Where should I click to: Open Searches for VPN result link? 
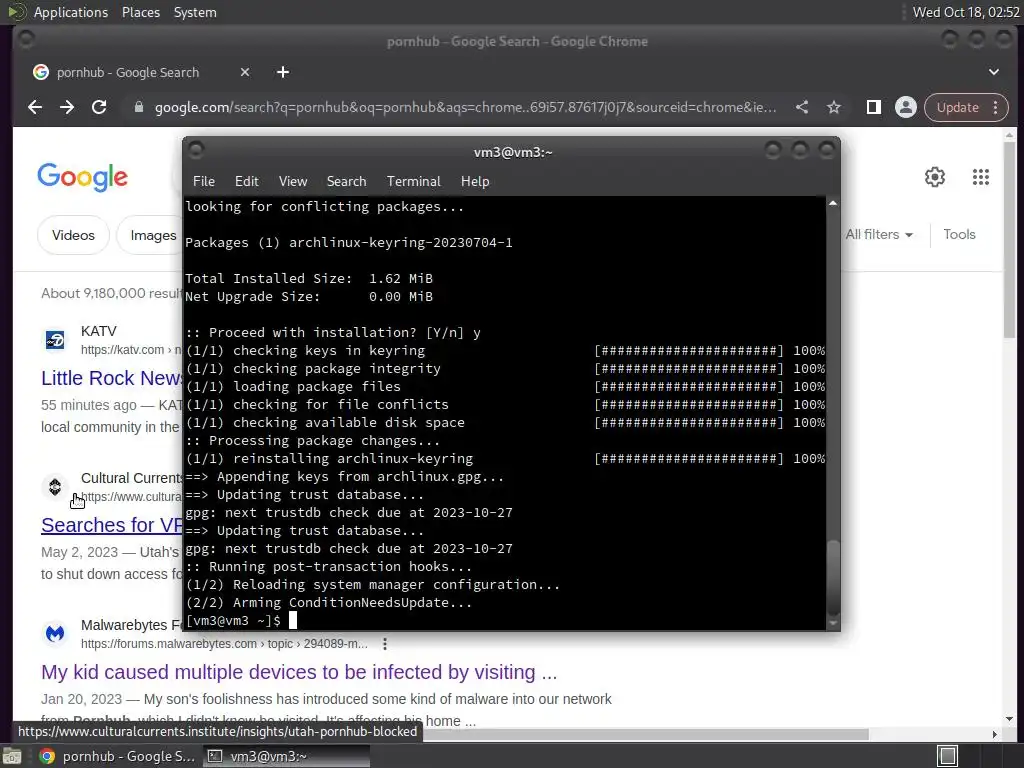point(111,525)
